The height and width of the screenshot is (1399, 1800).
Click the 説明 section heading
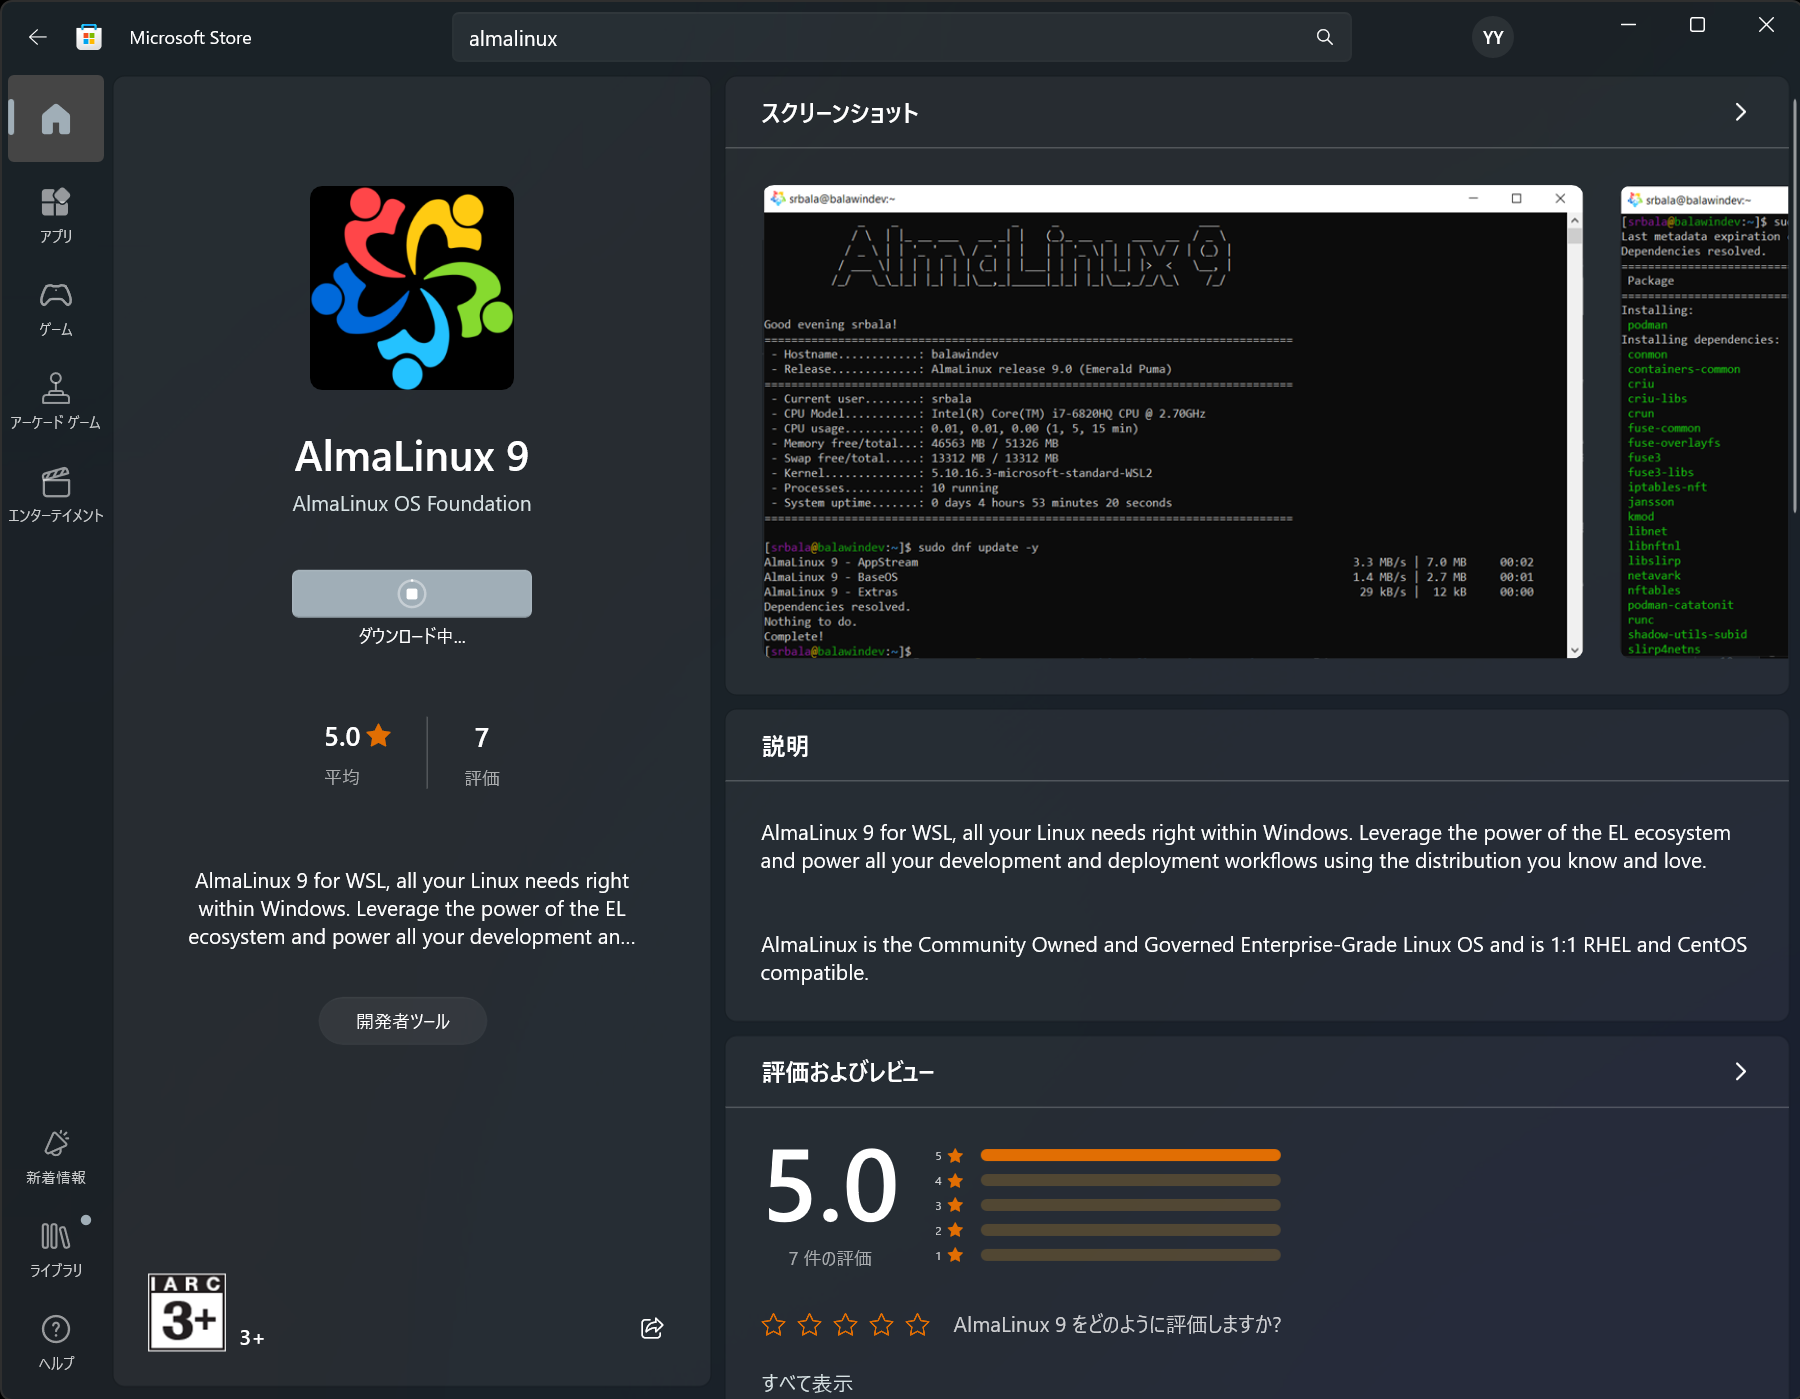785,746
